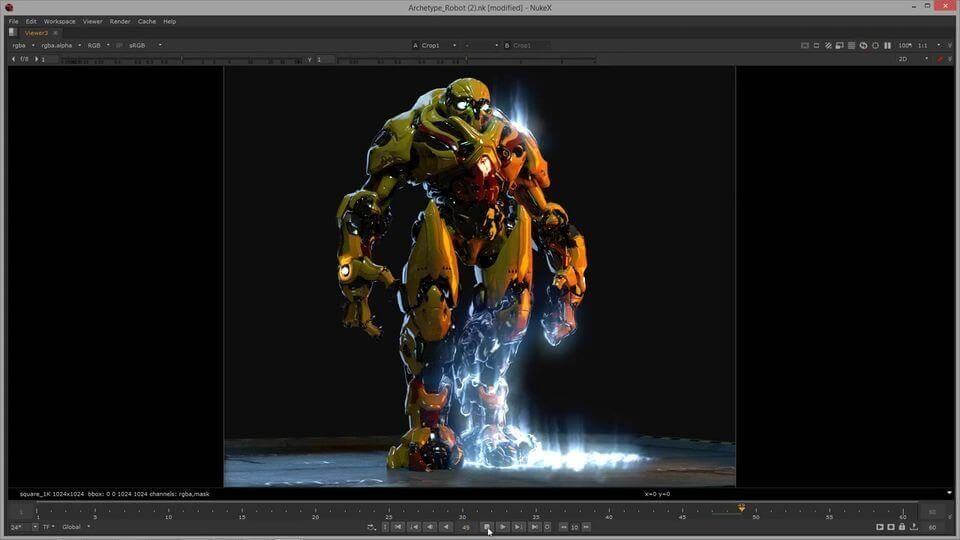The height and width of the screenshot is (540, 960).
Task: Toggle proxy mode striped icon
Action: point(828,45)
